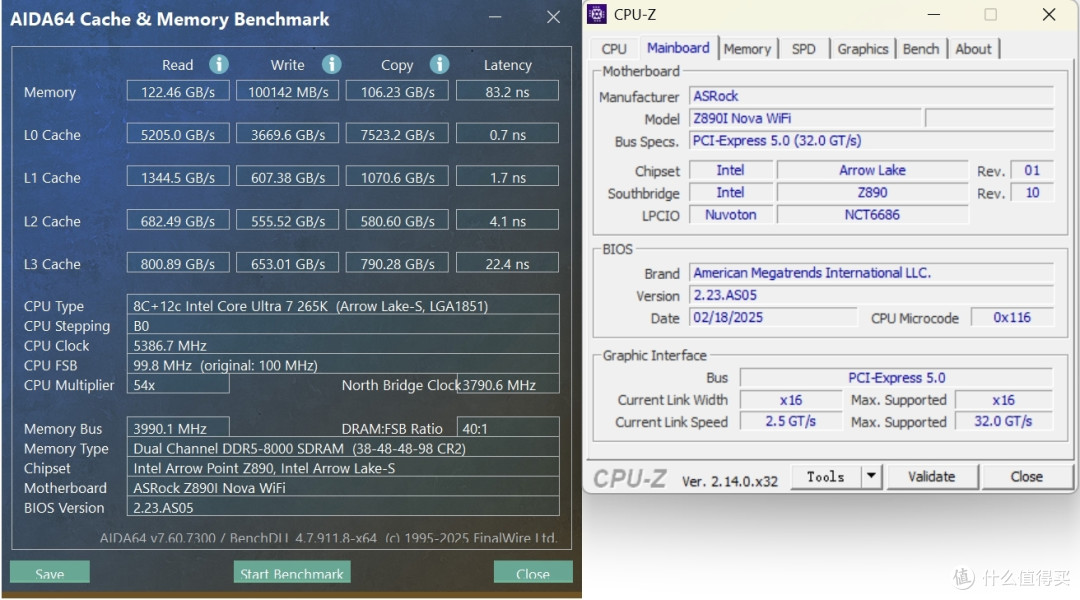1080x600 pixels.
Task: Click the L2 Cache Latency value 4.1 ns
Action: pyautogui.click(x=507, y=220)
